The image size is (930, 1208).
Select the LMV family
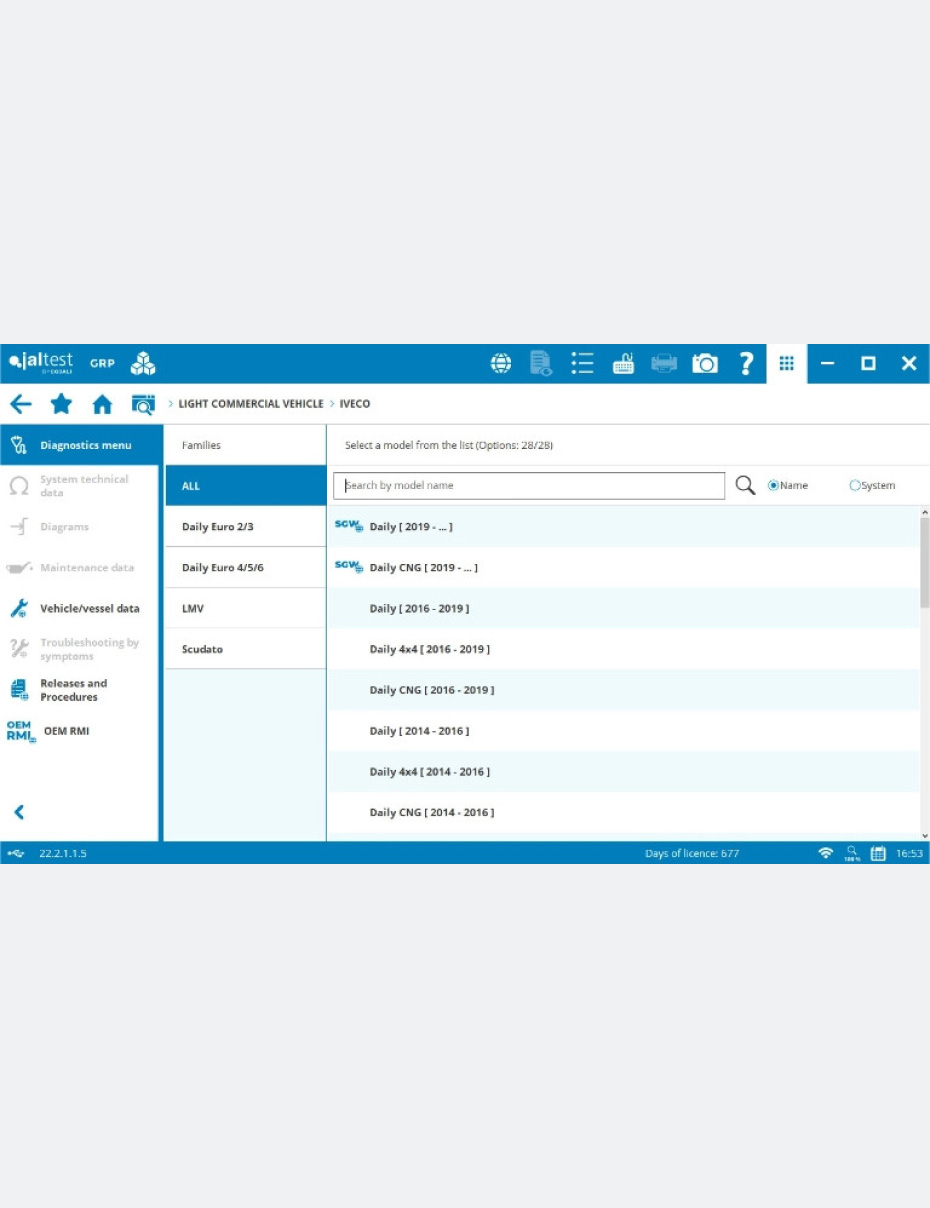pos(245,608)
